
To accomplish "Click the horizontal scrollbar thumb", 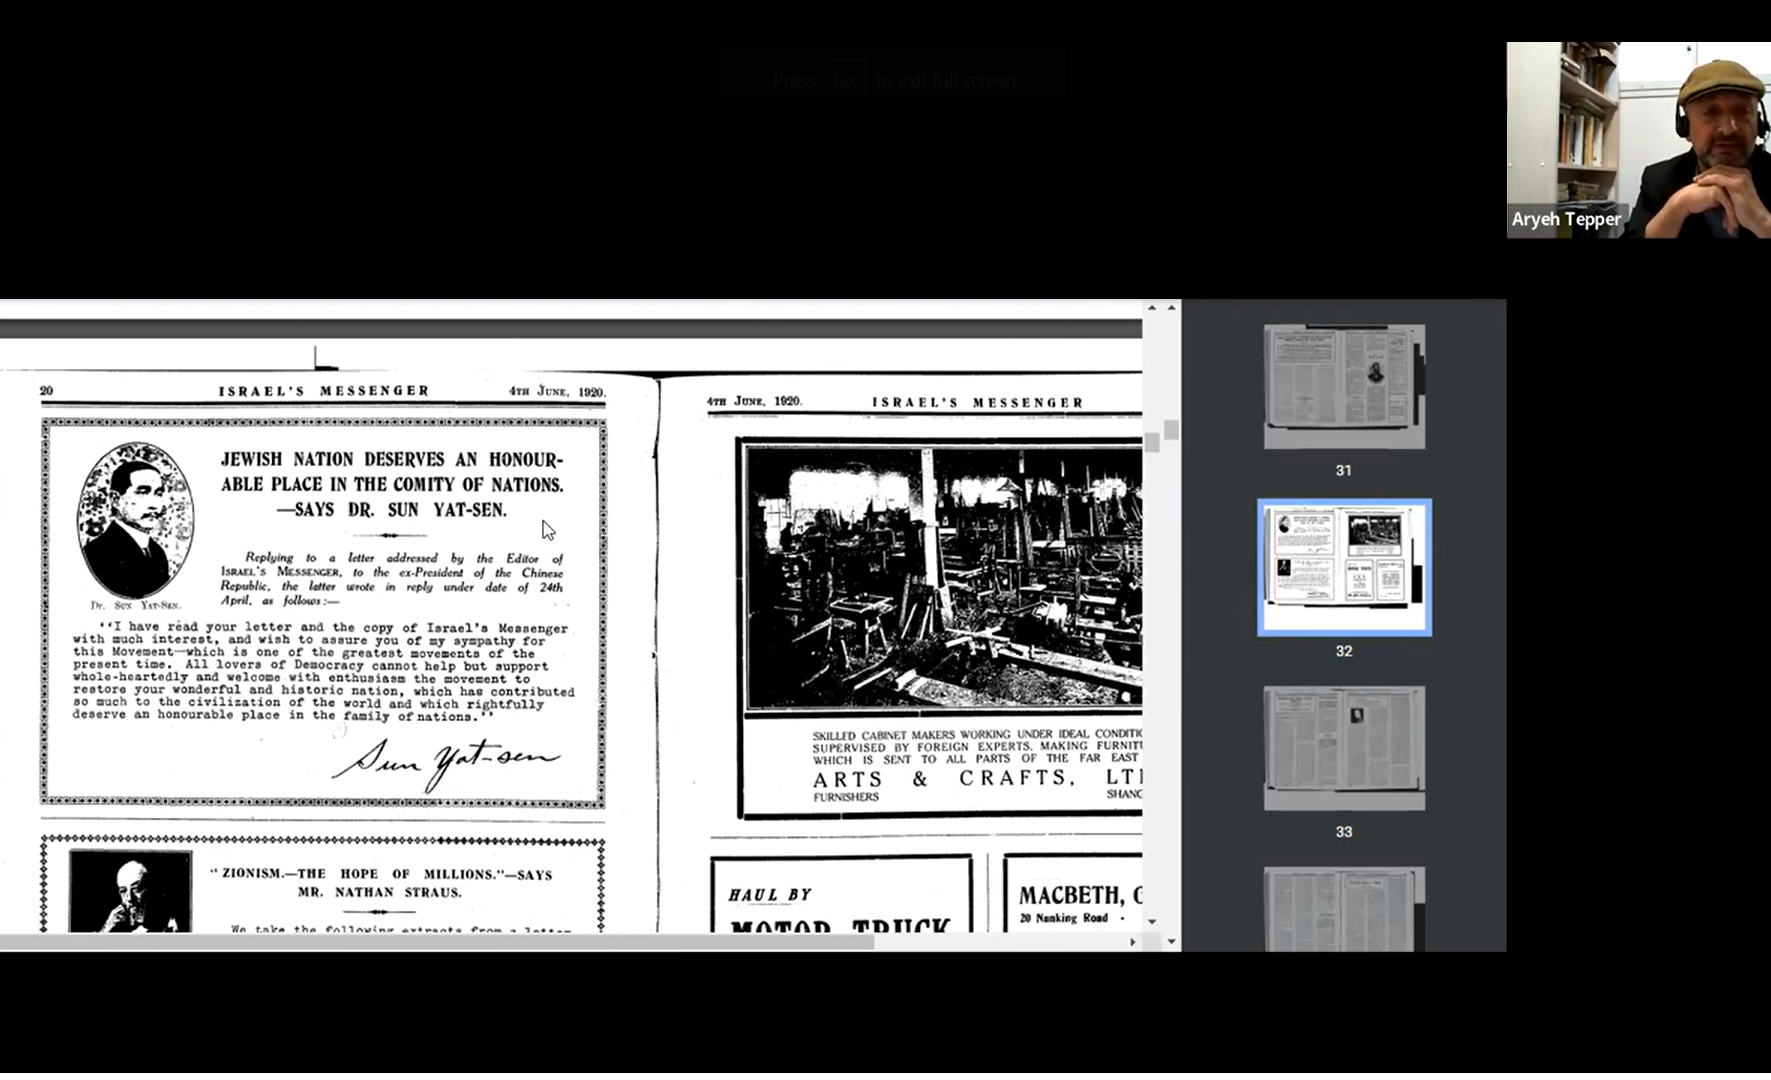I will click(436, 942).
